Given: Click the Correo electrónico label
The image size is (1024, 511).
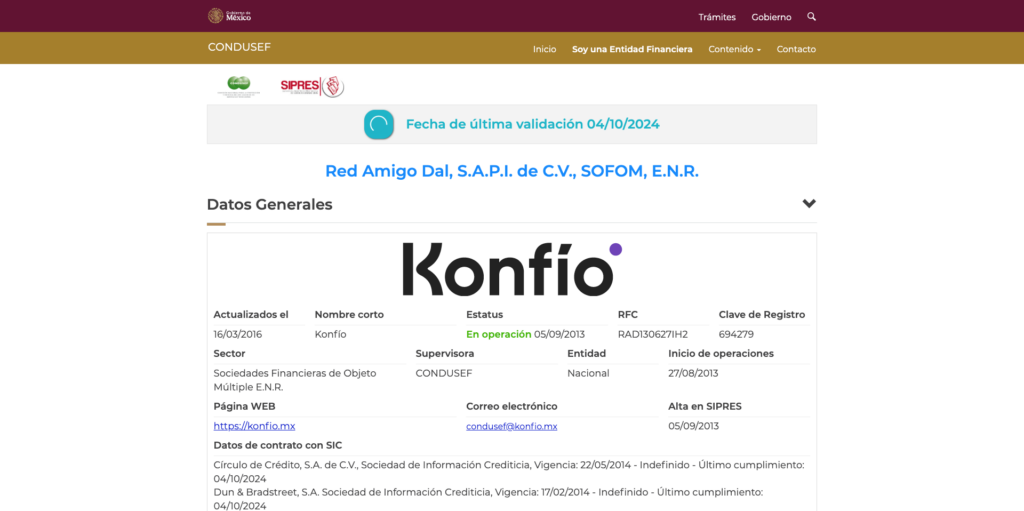Looking at the screenshot, I should (x=511, y=406).
